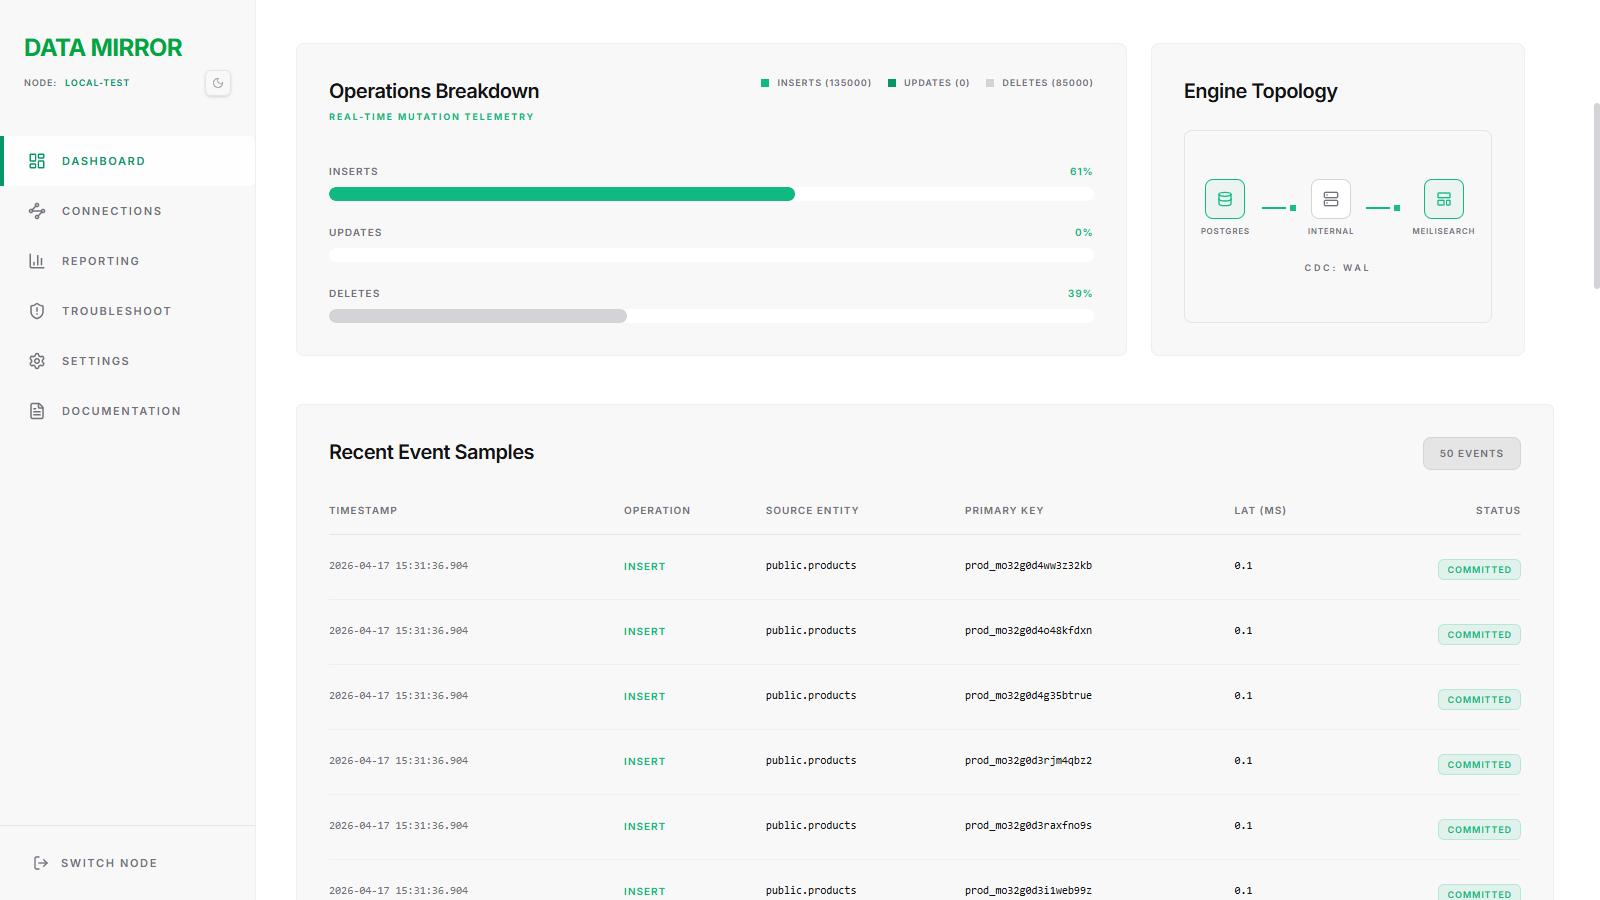
Task: Click the Source Entity column header
Action: pyautogui.click(x=812, y=511)
